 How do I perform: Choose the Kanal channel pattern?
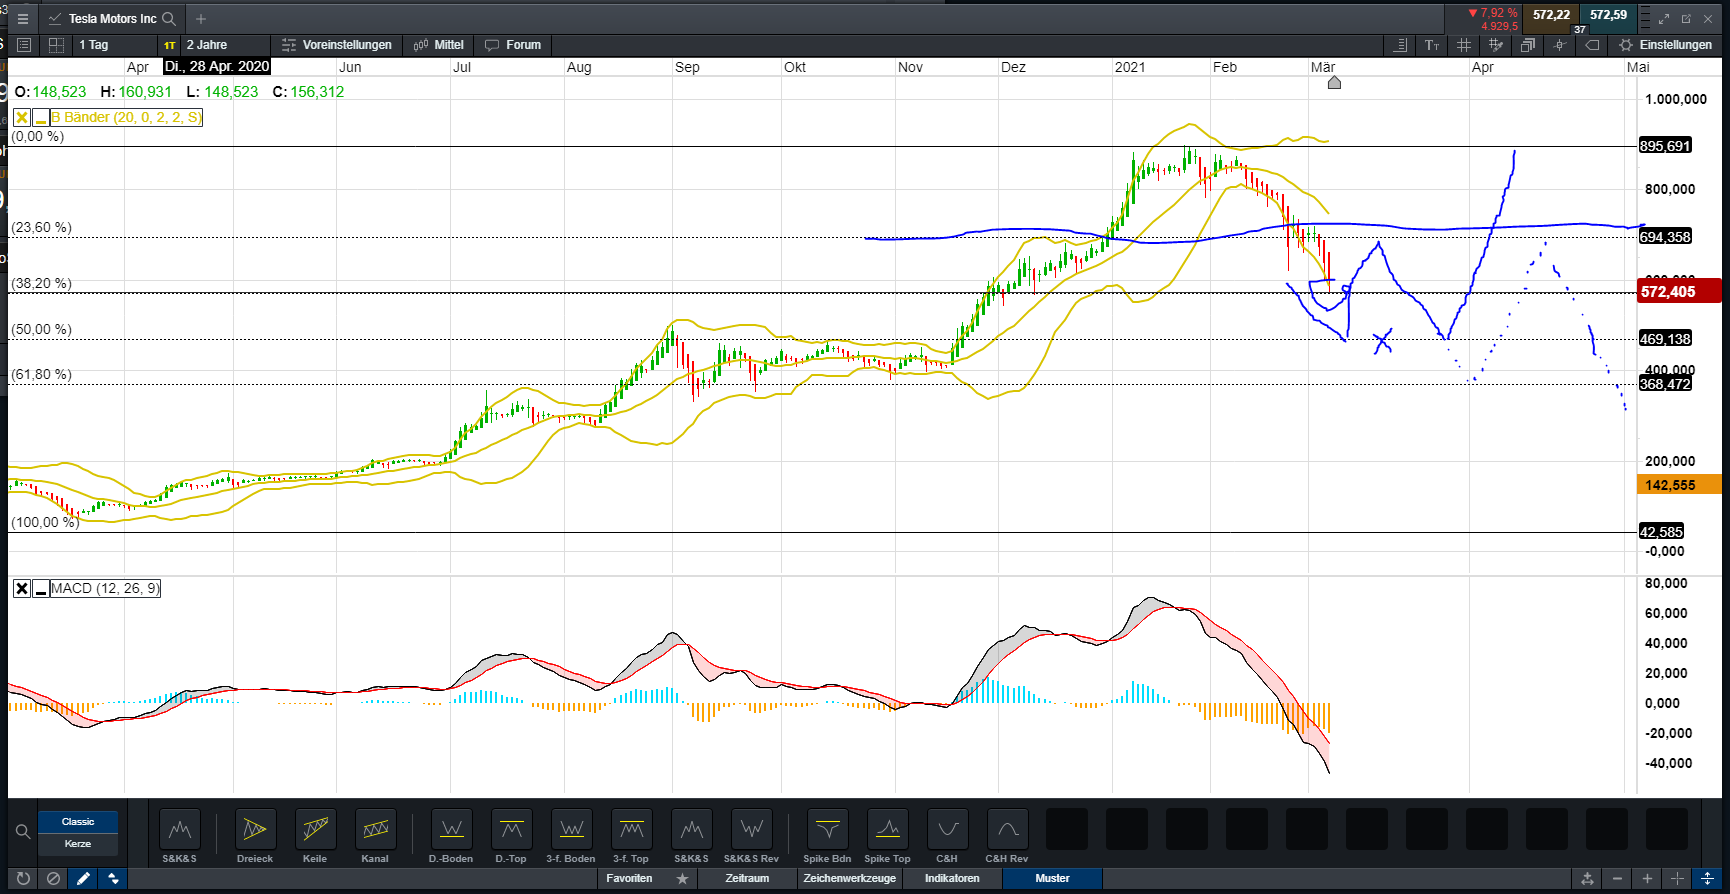click(x=375, y=830)
